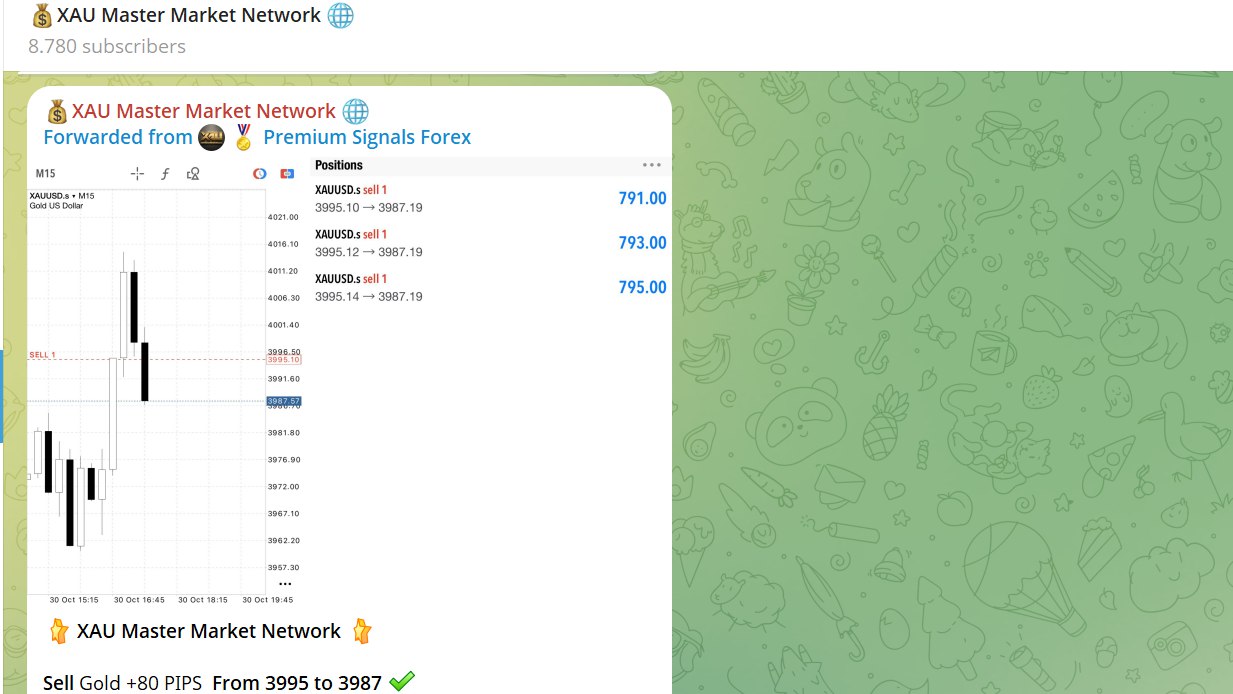Select the position with profit 791.00

(x=490, y=198)
